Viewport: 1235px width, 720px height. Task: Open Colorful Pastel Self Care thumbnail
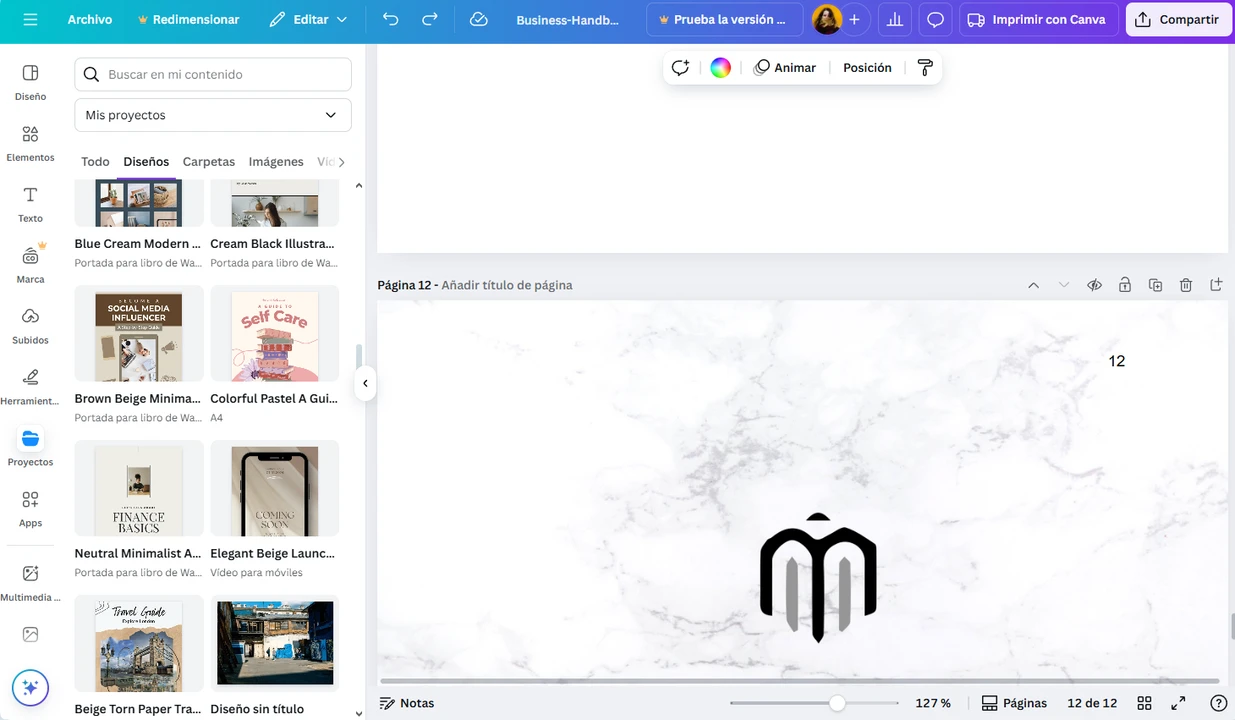click(275, 333)
